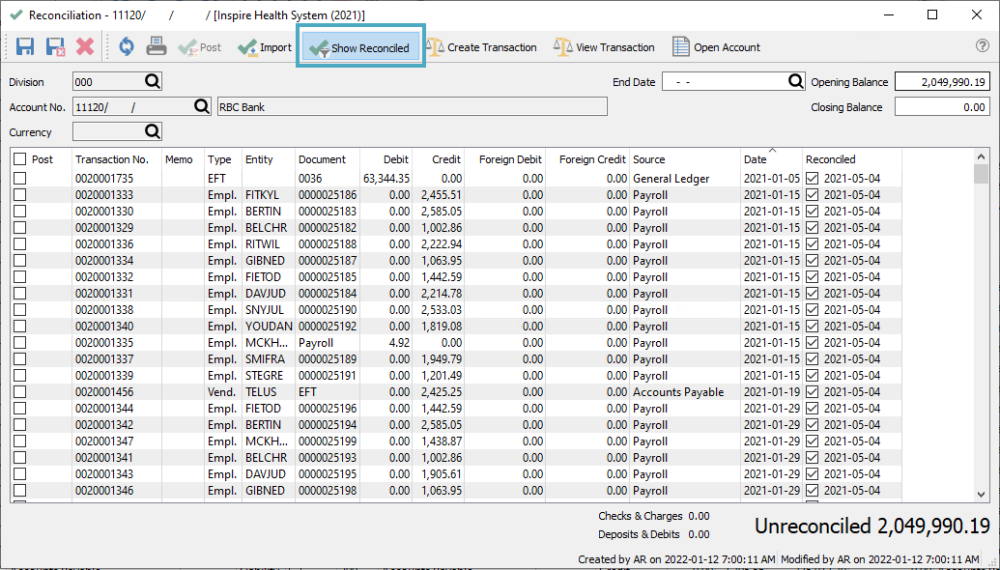Open the Division lookup search

tap(152, 82)
